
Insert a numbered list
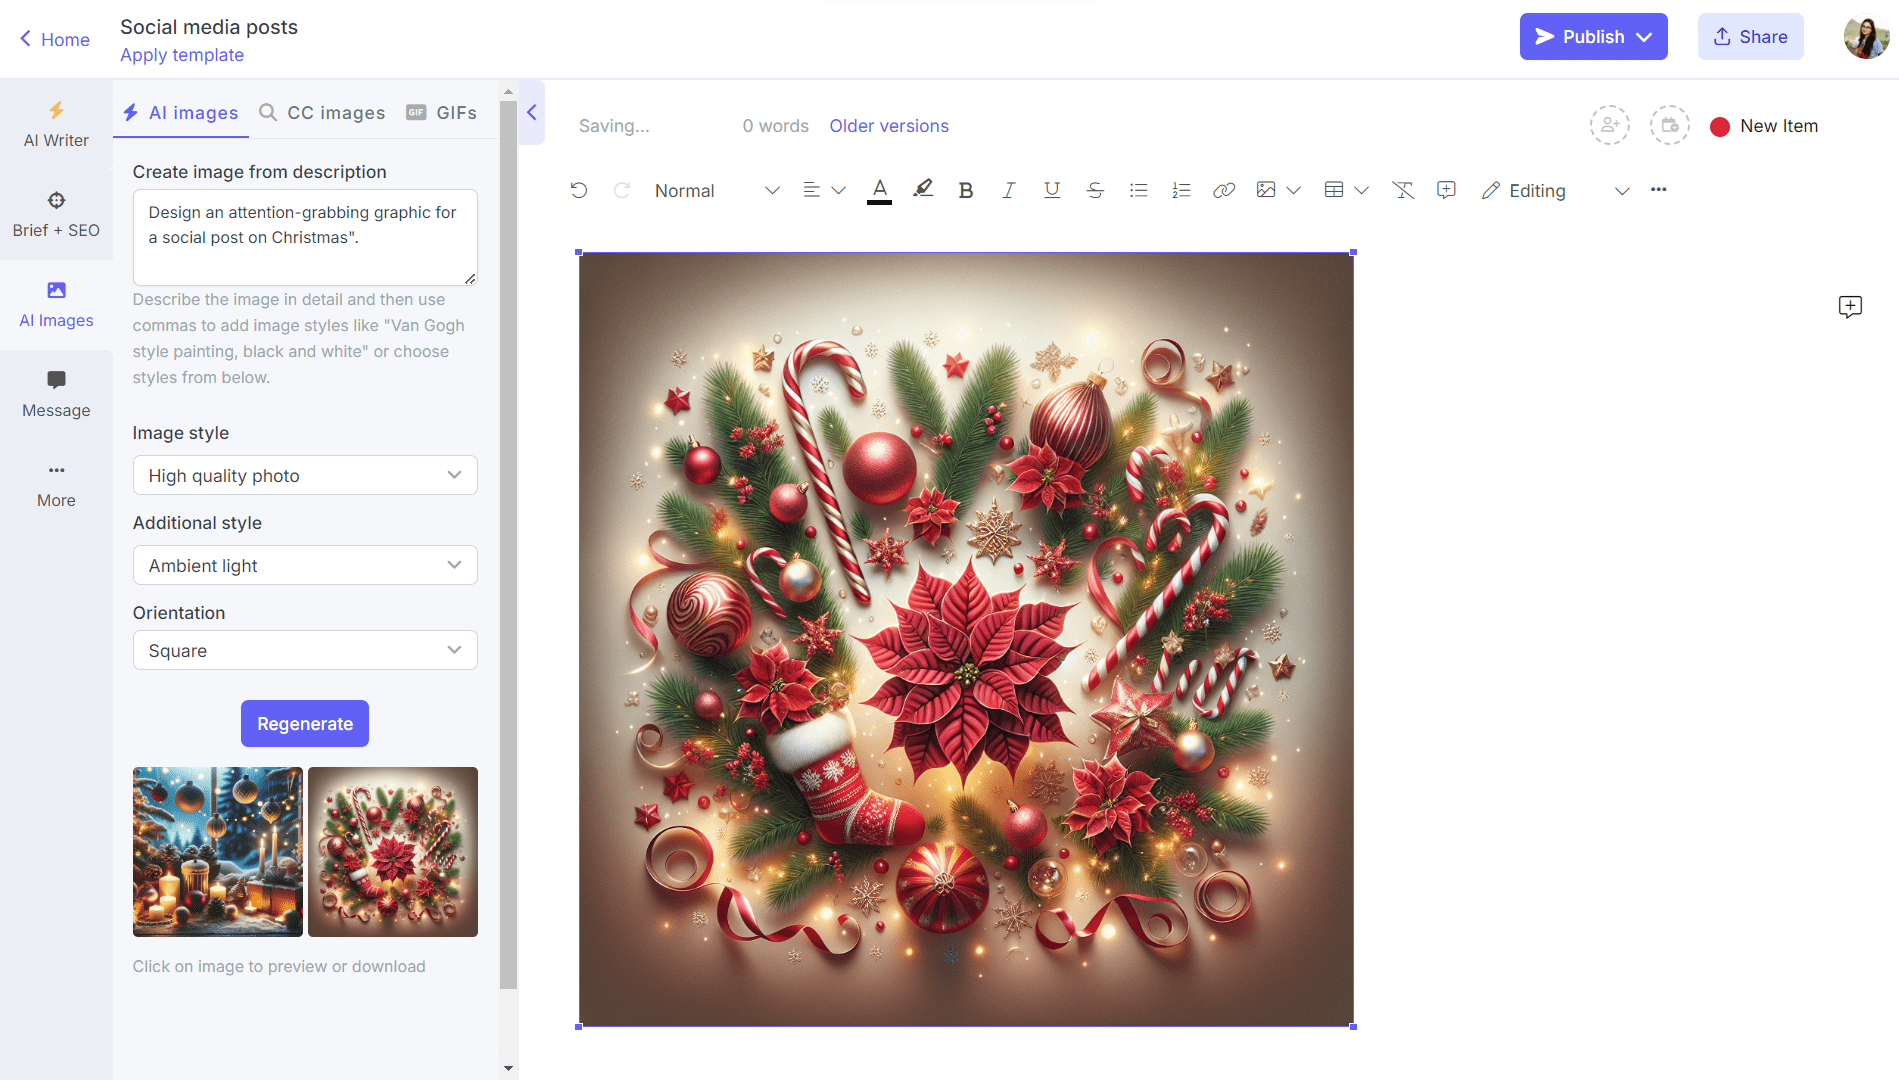(1181, 190)
